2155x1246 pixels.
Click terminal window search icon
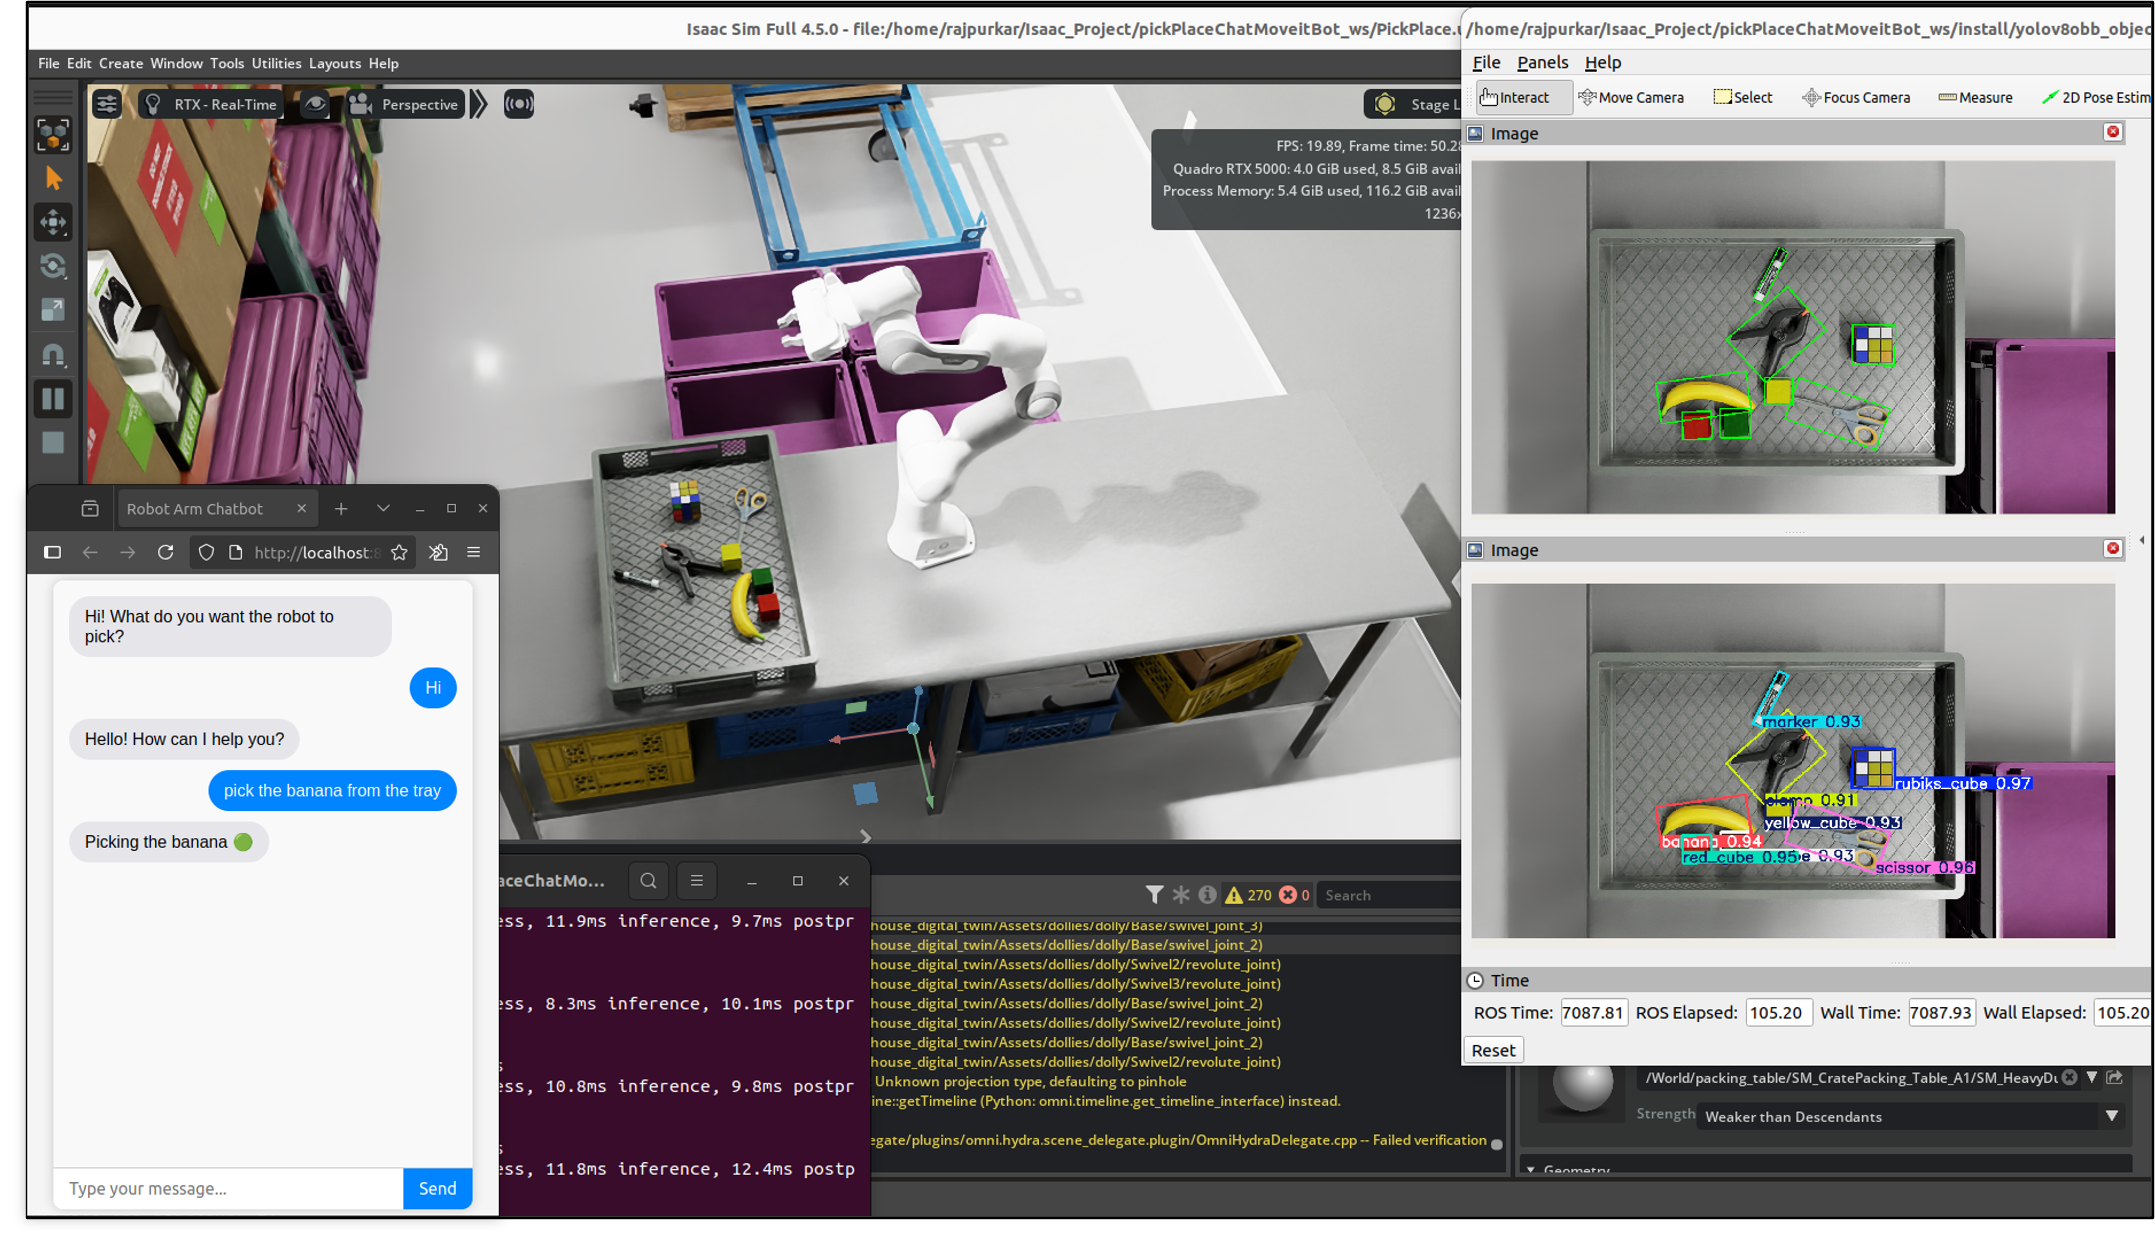click(648, 881)
